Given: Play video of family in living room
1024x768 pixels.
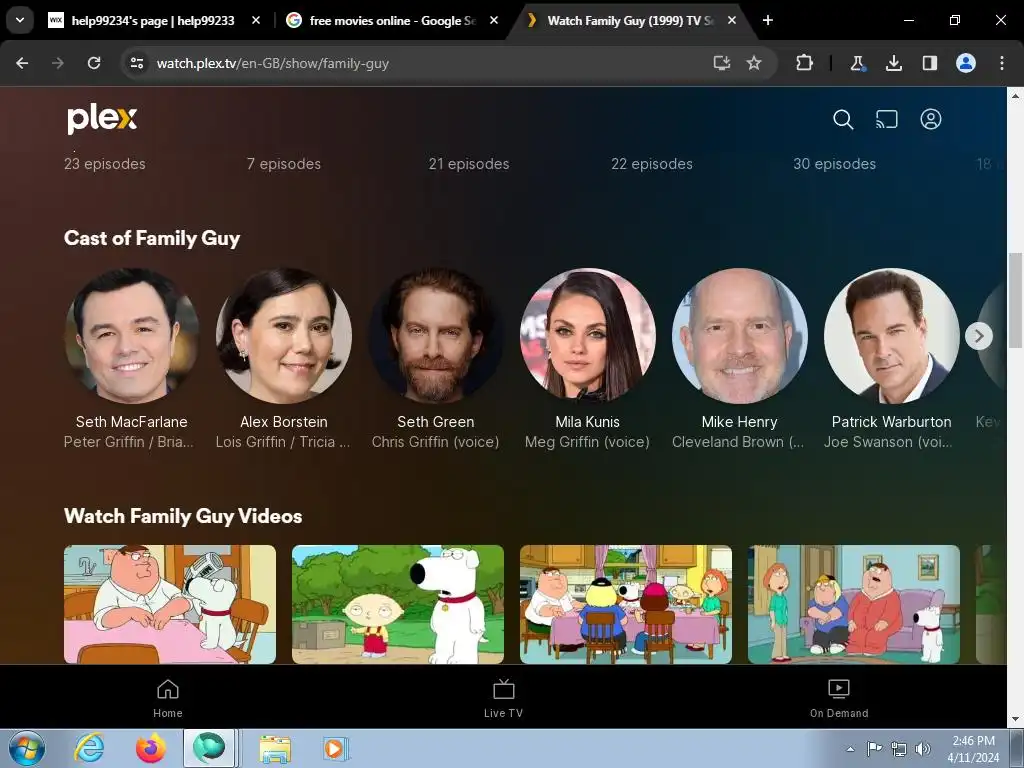Looking at the screenshot, I should [x=854, y=604].
